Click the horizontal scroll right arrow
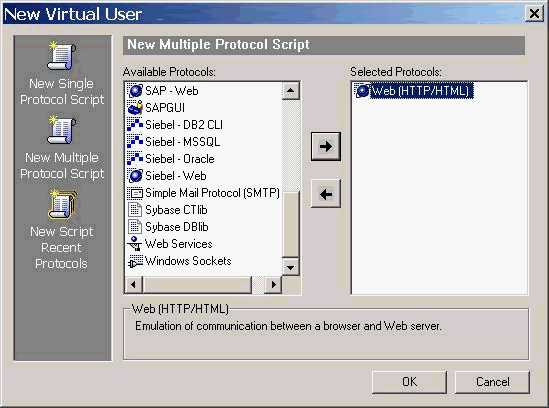The image size is (549, 408). coord(273,284)
